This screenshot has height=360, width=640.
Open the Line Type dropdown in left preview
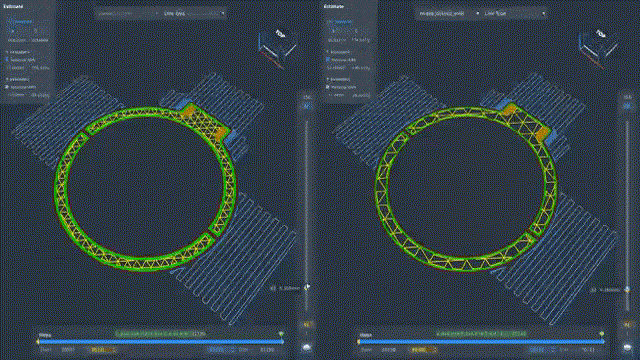pos(194,13)
